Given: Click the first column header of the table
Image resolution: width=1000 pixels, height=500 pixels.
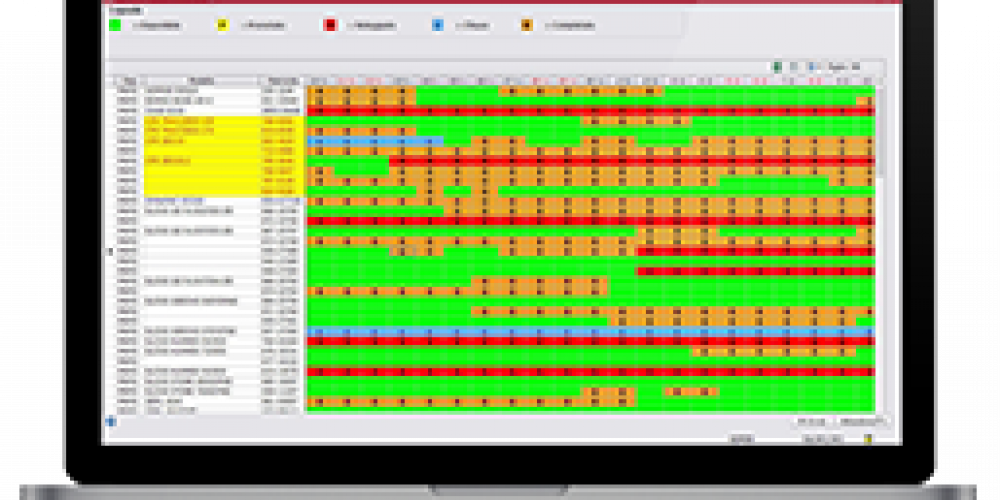Looking at the screenshot, I should pyautogui.click(x=128, y=80).
